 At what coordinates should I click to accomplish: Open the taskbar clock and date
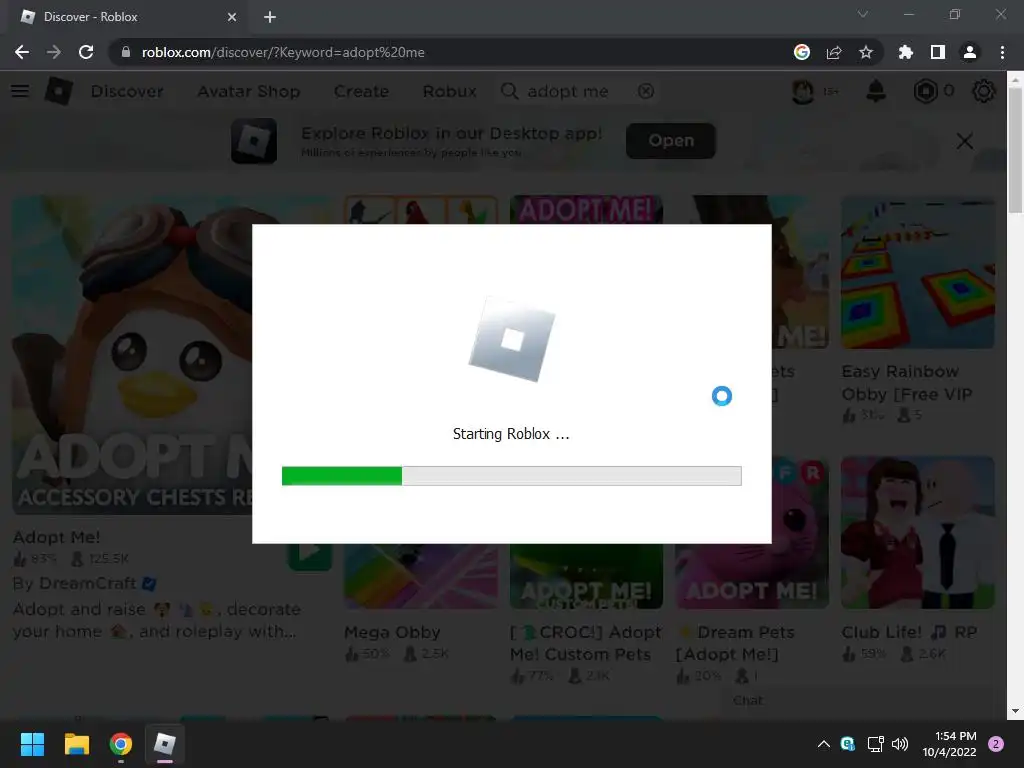point(949,744)
